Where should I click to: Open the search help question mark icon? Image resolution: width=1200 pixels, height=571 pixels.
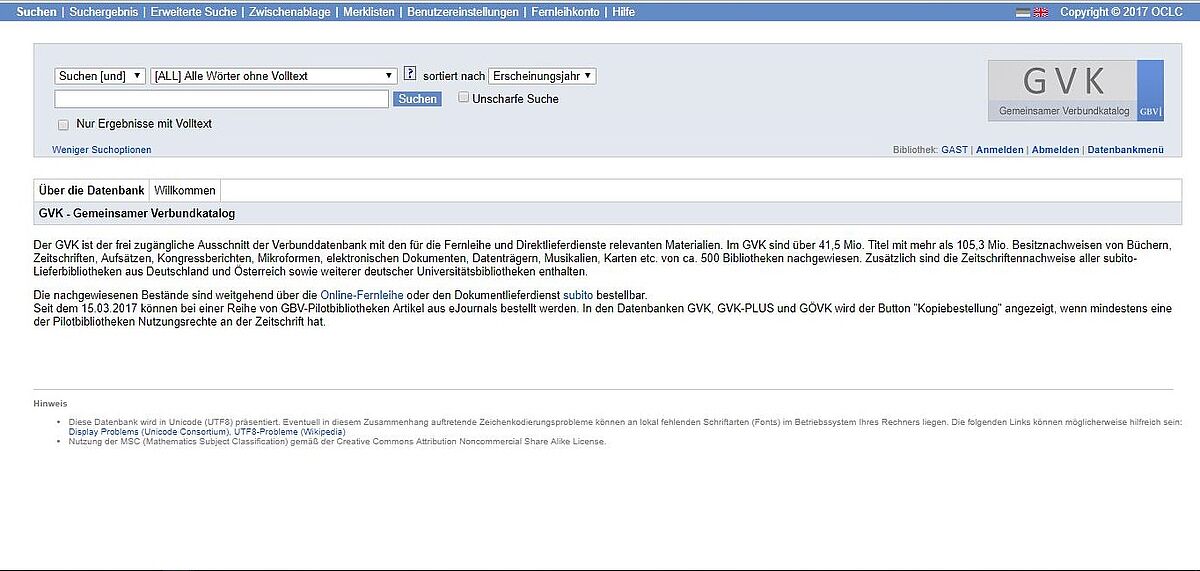[410, 75]
